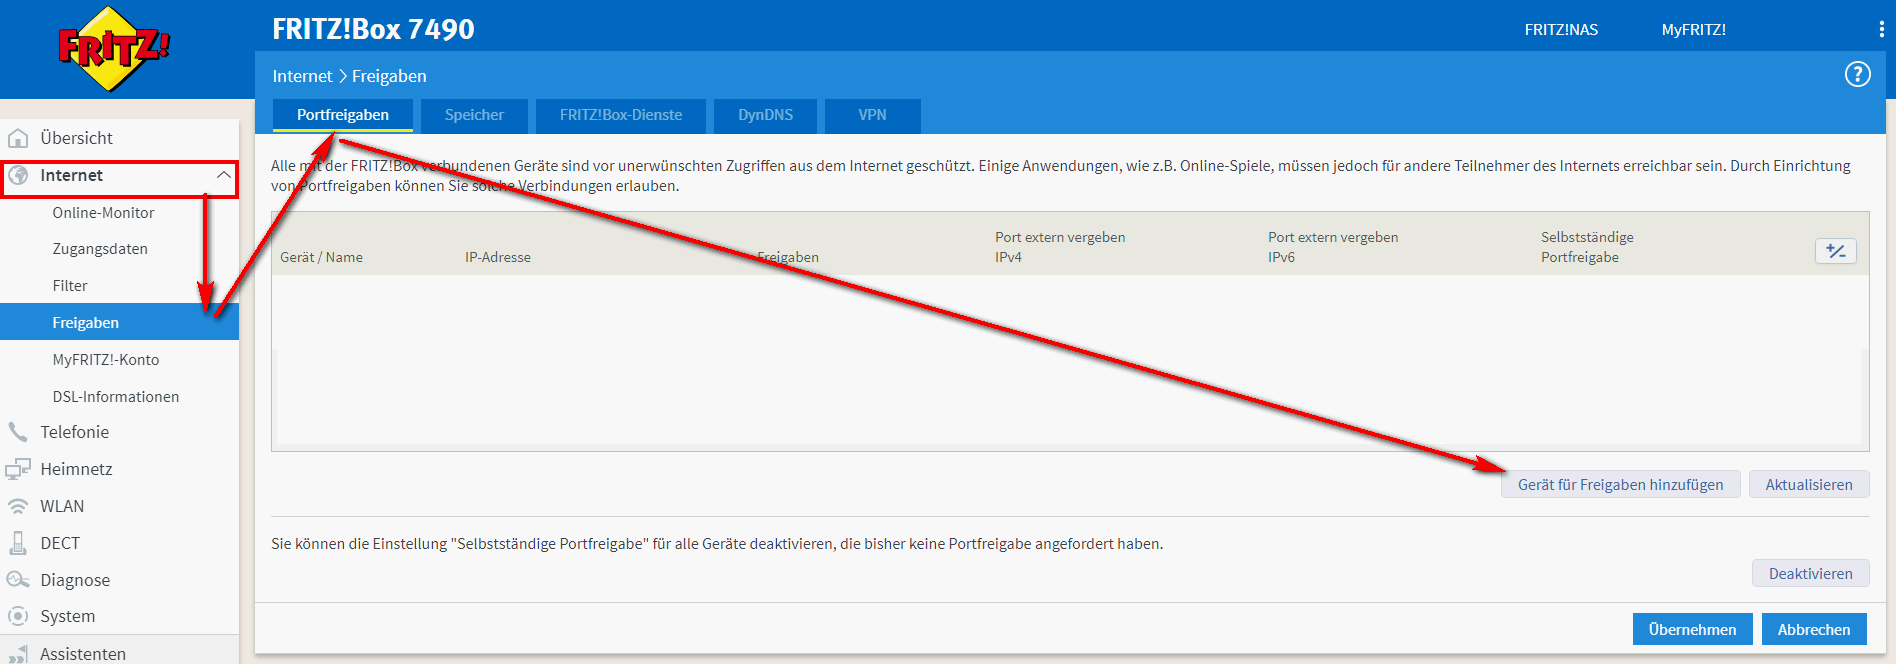Click the table column settings icon

click(1835, 251)
